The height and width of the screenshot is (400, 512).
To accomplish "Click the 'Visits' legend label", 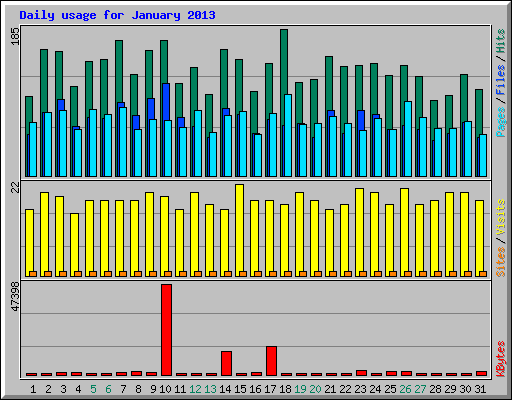I will 501,217.
